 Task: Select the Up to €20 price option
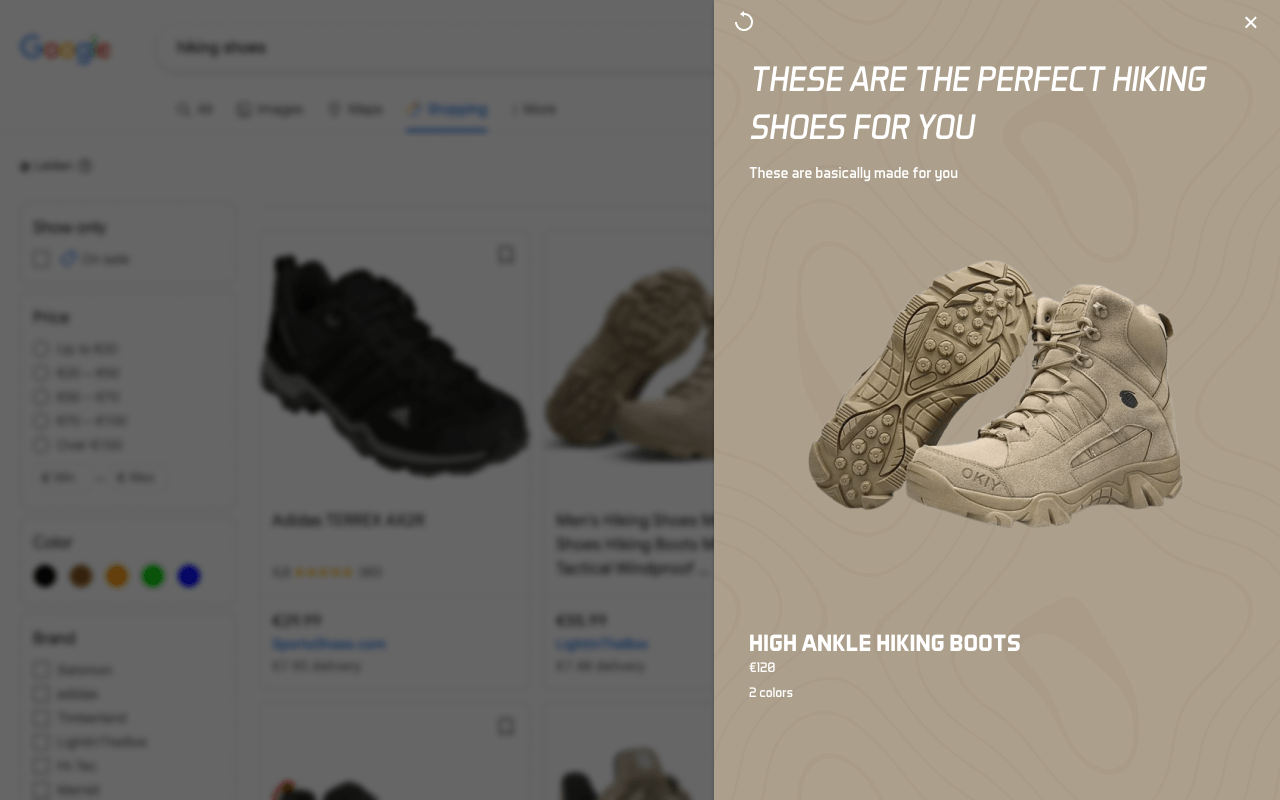click(x=41, y=349)
